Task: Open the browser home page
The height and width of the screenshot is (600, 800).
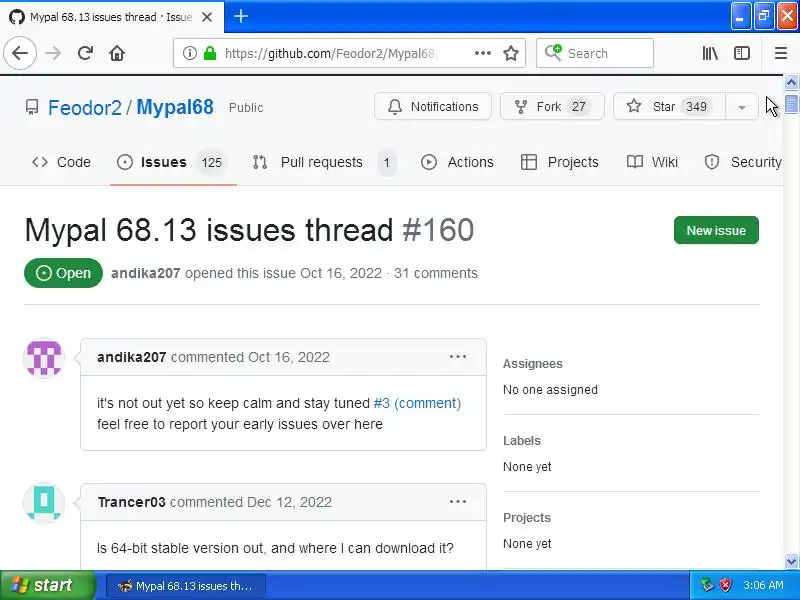Action: coord(117,53)
